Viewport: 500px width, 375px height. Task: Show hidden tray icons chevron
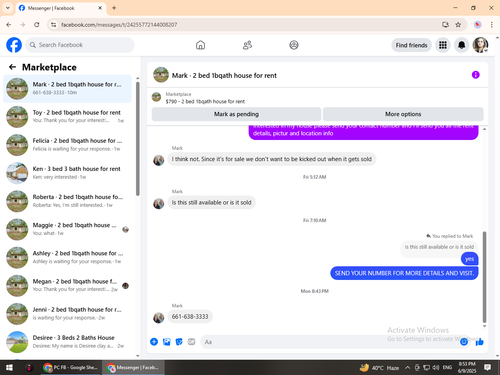pyautogui.click(x=407, y=367)
